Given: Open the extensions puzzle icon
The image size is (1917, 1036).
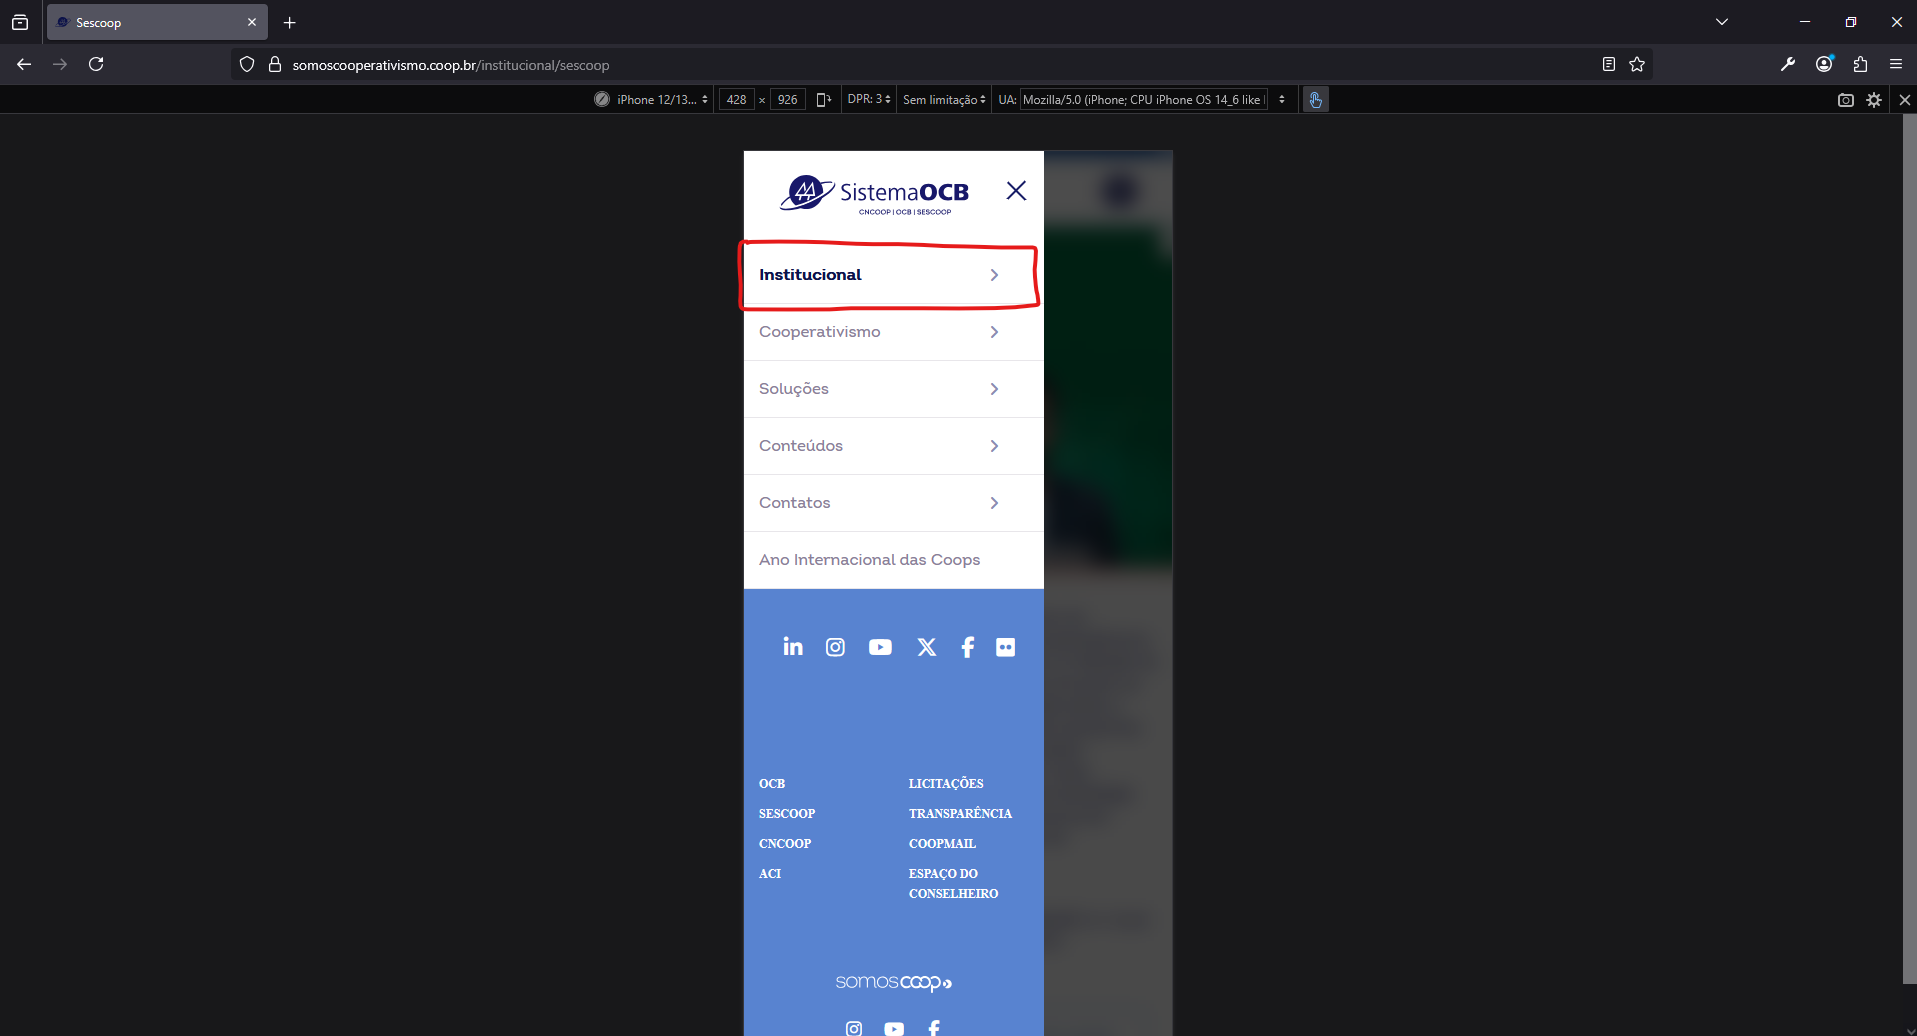Looking at the screenshot, I should 1860,64.
